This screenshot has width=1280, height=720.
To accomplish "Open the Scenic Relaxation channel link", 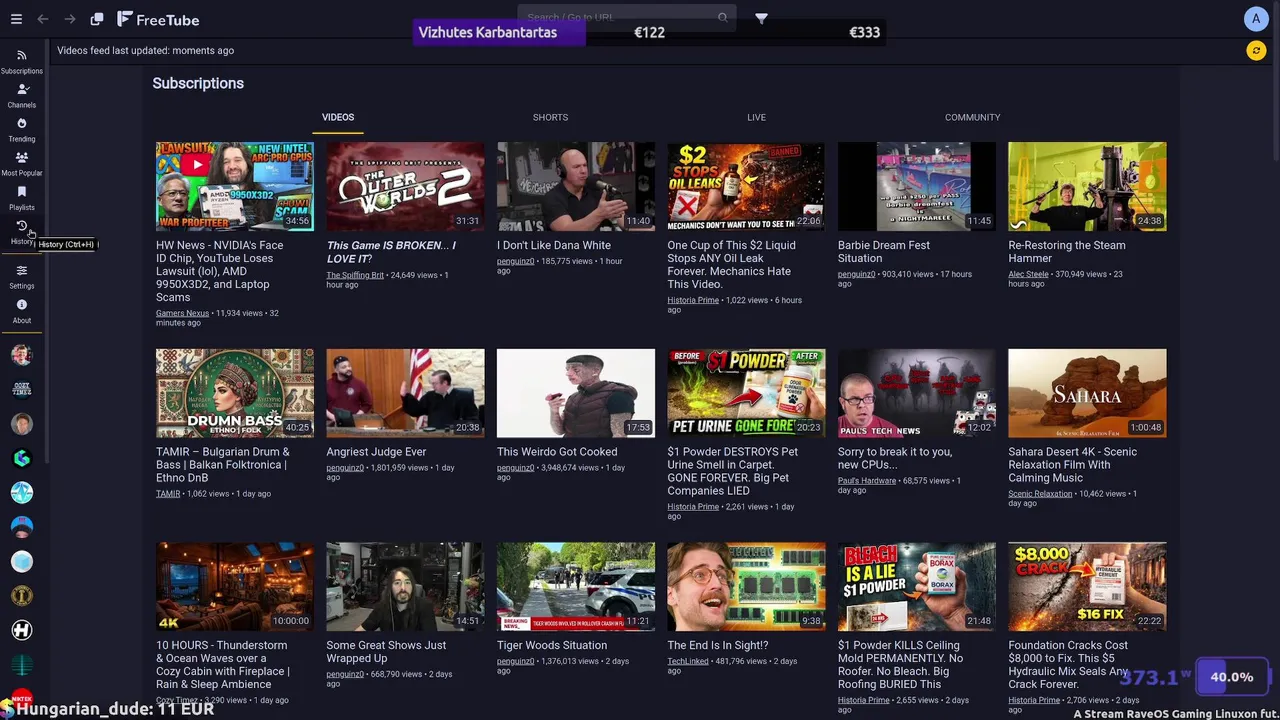I will pyautogui.click(x=1040, y=494).
